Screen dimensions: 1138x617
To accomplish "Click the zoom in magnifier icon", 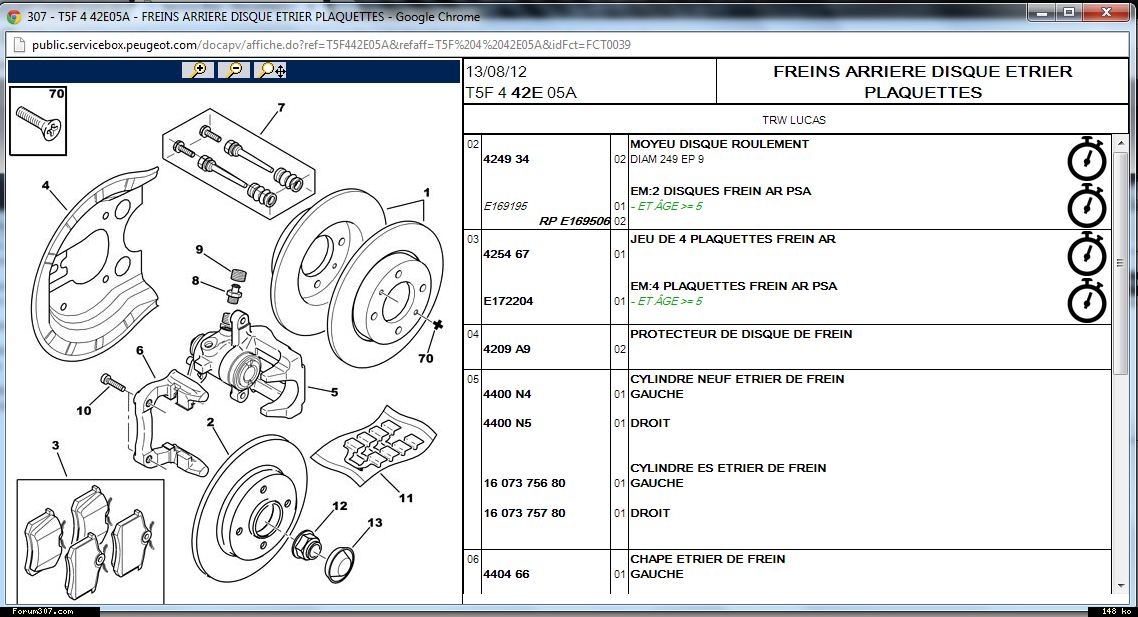I will click(x=198, y=70).
